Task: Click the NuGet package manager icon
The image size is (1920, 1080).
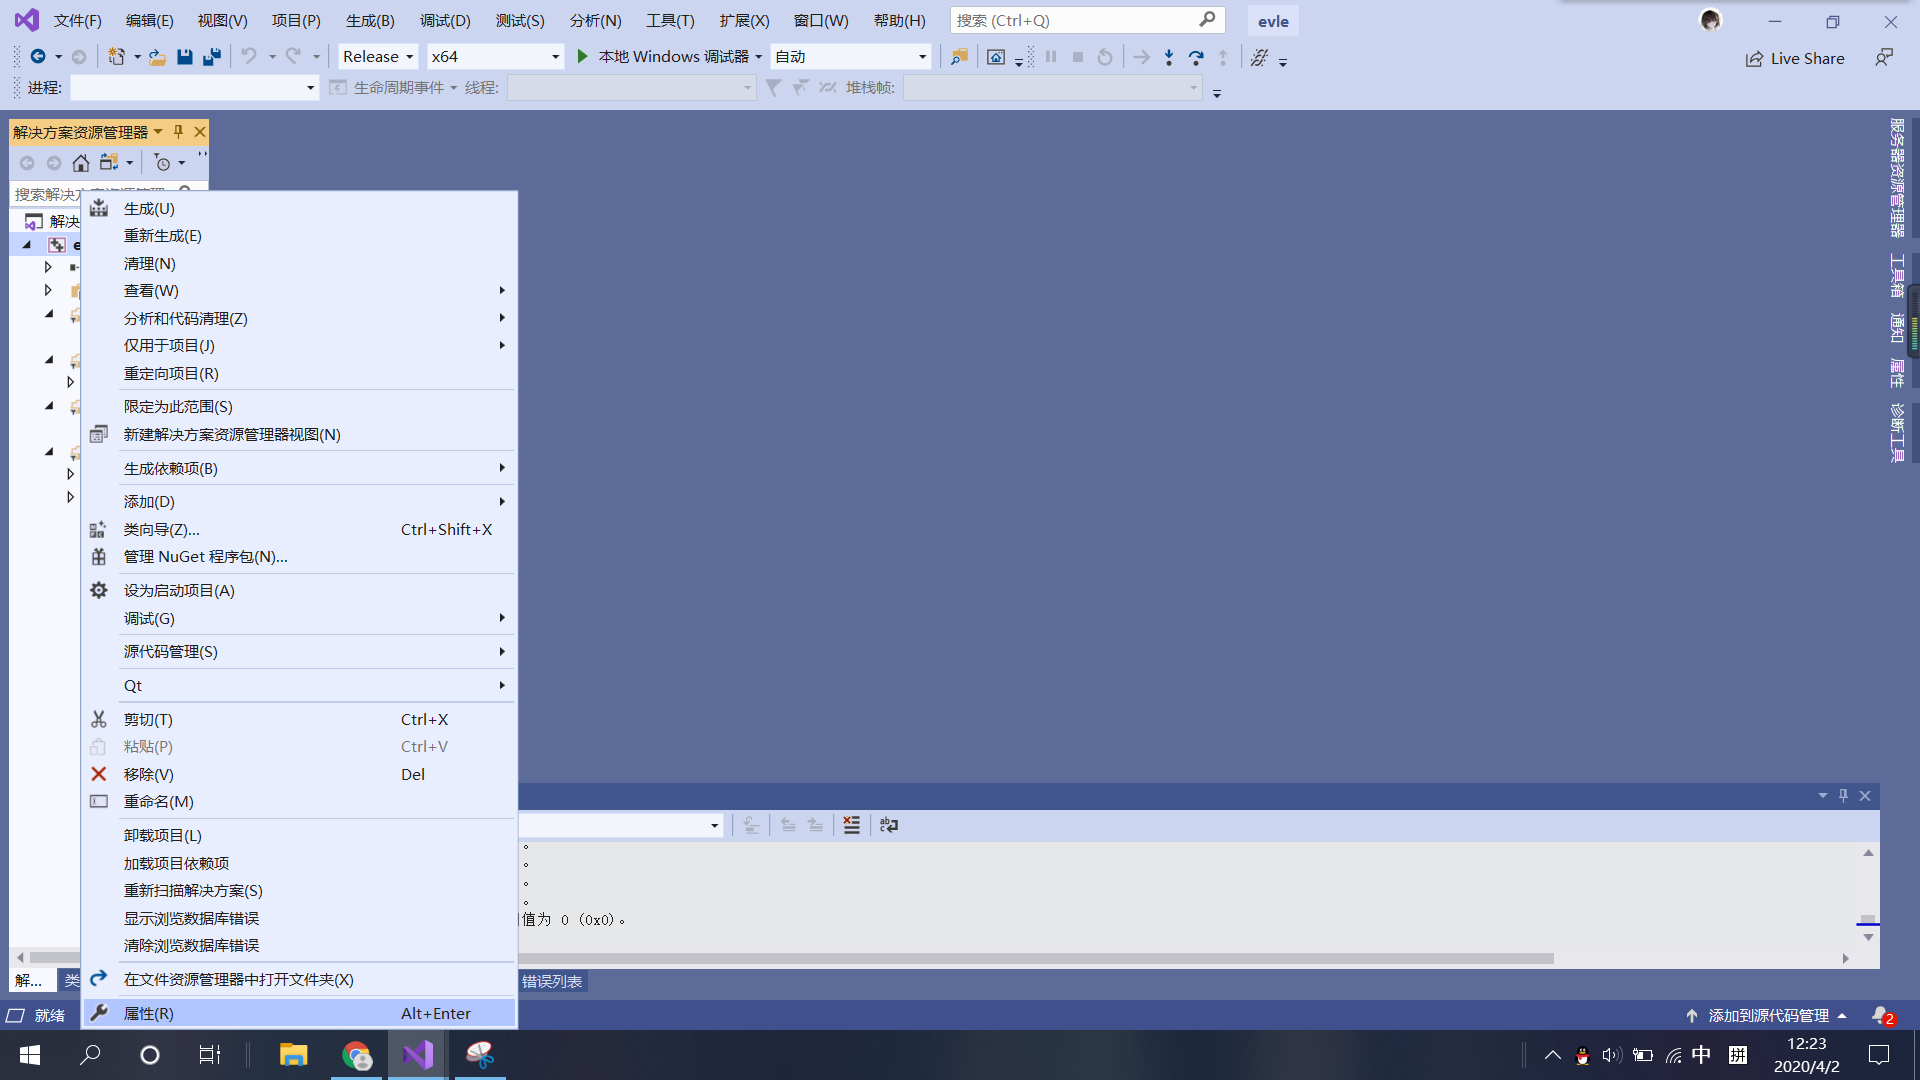Action: 99,557
